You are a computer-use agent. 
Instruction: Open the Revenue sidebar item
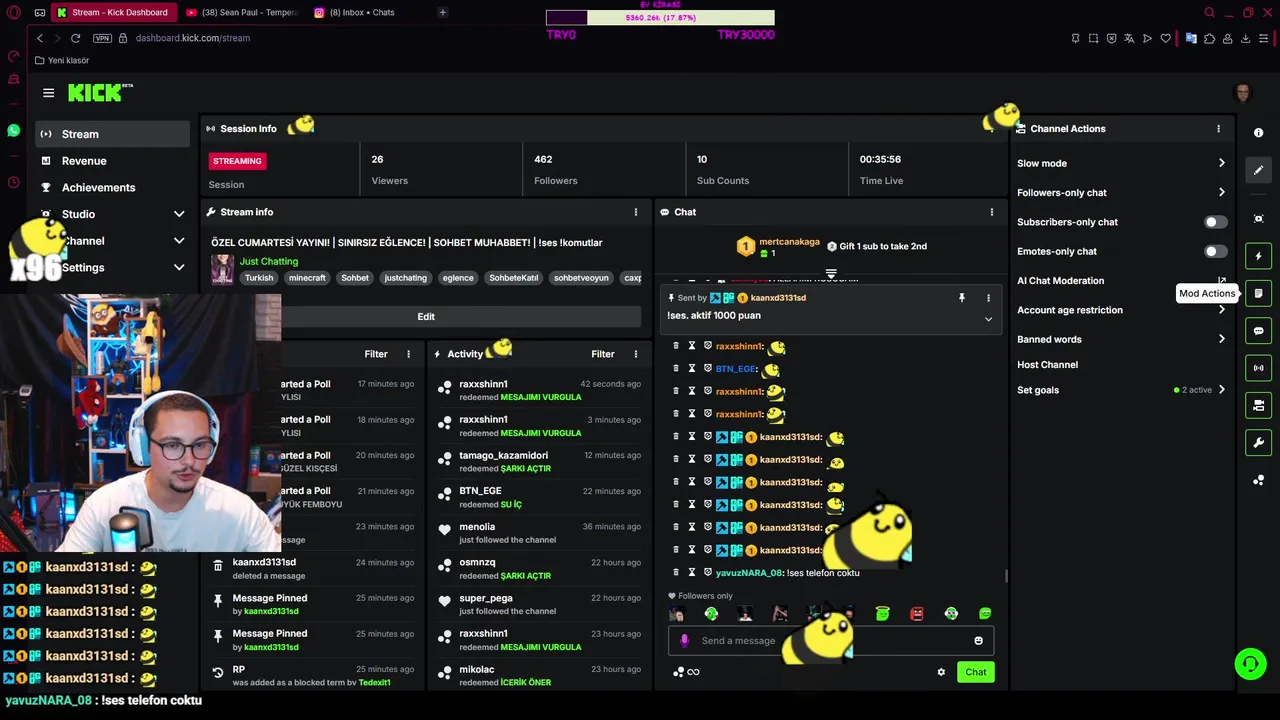click(112, 161)
